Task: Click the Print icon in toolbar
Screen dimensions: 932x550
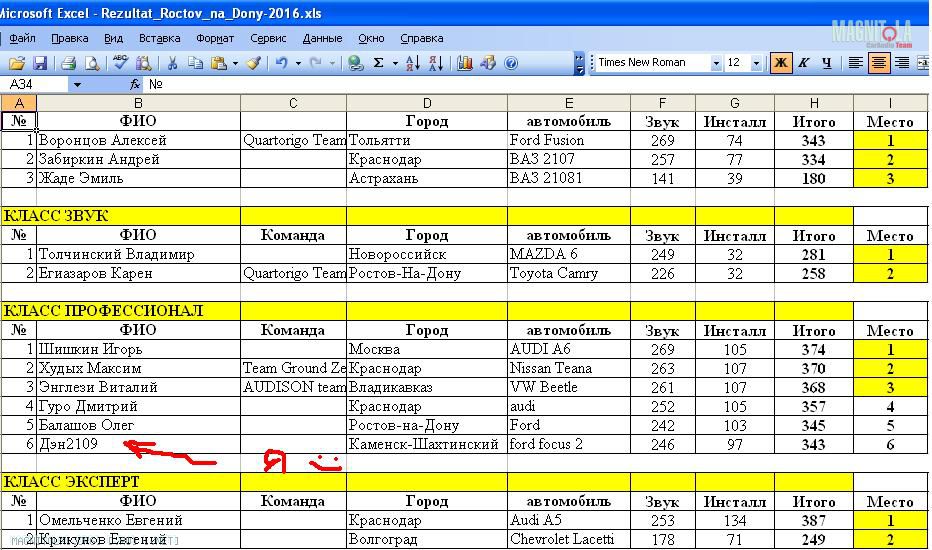Action: [x=69, y=63]
